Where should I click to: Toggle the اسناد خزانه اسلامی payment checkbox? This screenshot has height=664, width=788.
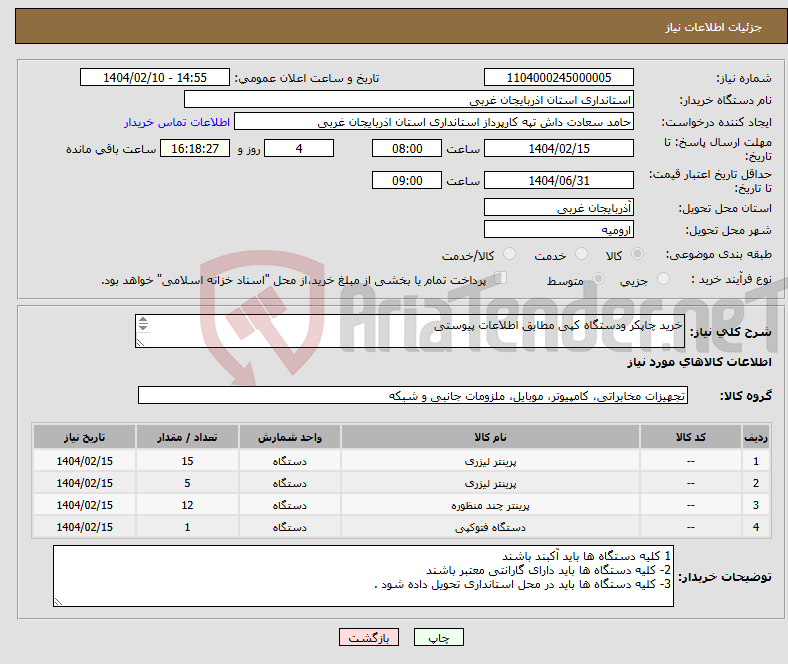501,279
